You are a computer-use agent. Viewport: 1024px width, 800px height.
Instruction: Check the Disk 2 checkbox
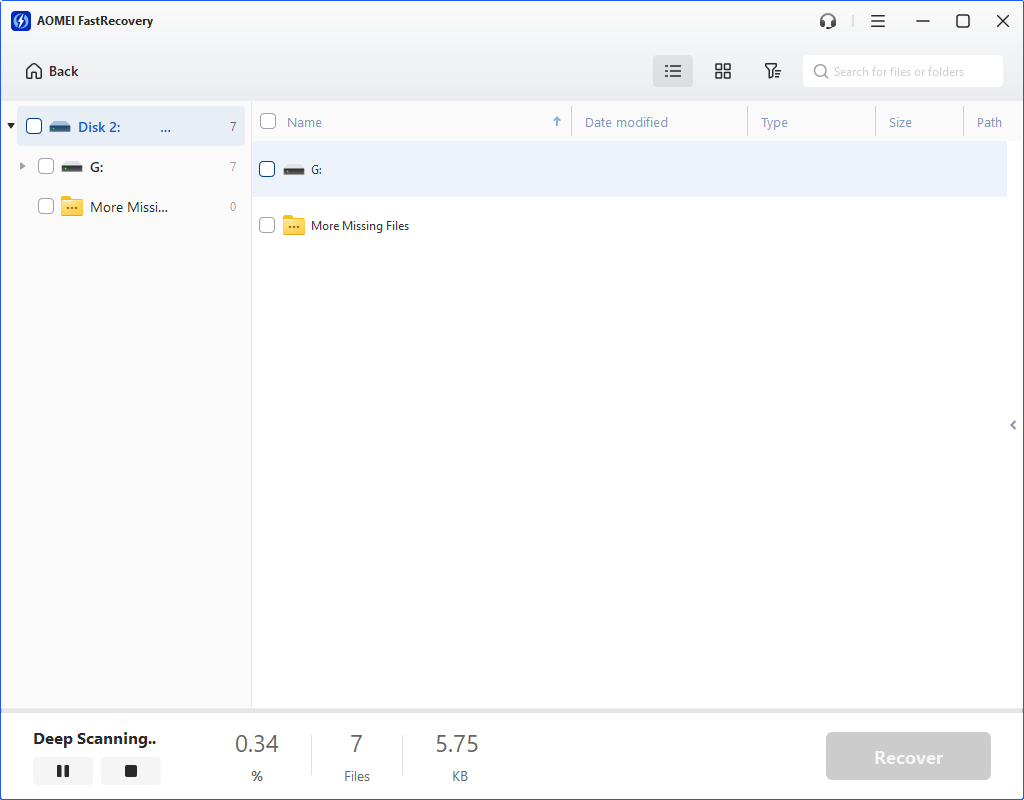pyautogui.click(x=33, y=125)
